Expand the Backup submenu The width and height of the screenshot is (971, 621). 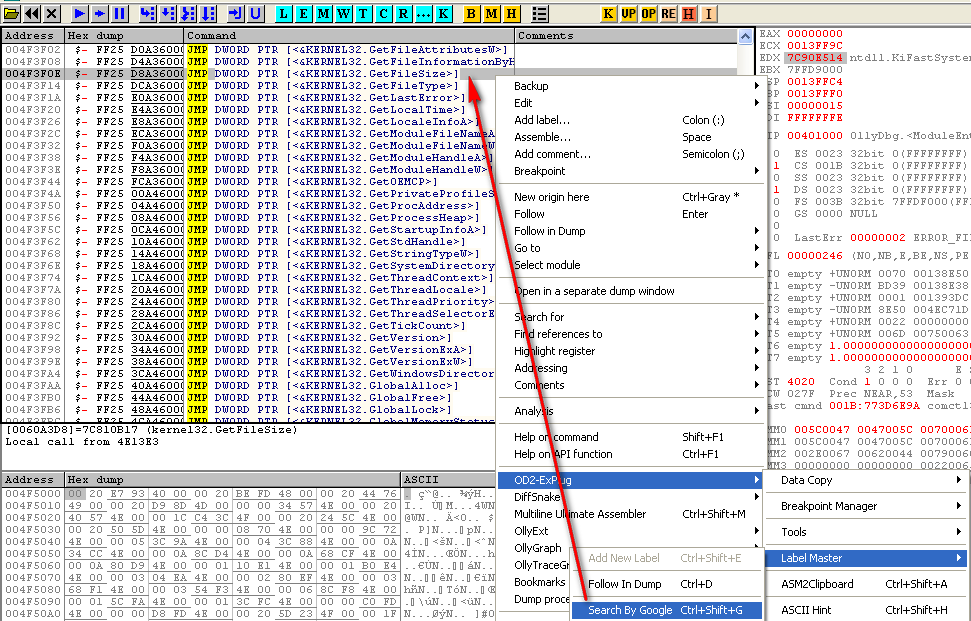(x=630, y=86)
